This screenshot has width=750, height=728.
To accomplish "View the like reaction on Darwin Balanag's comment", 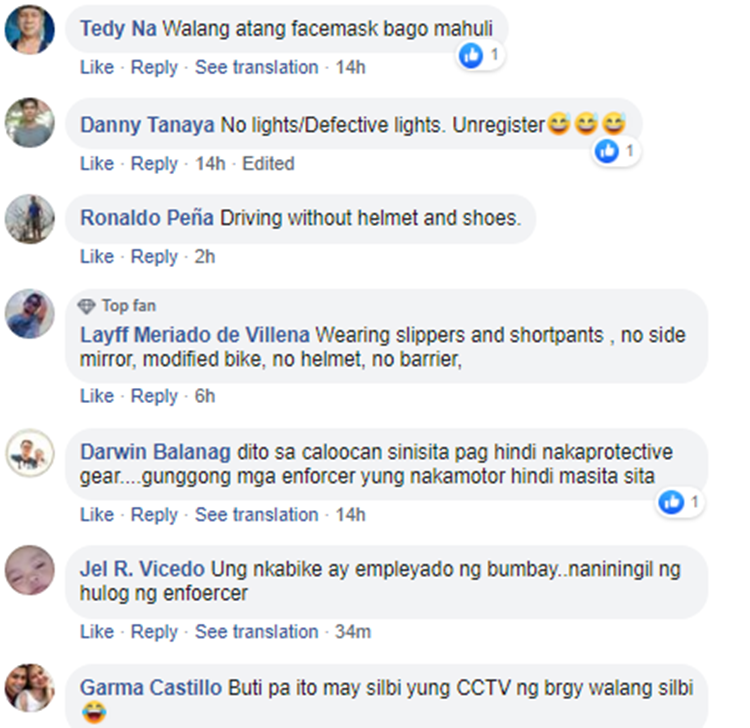I will point(680,503).
